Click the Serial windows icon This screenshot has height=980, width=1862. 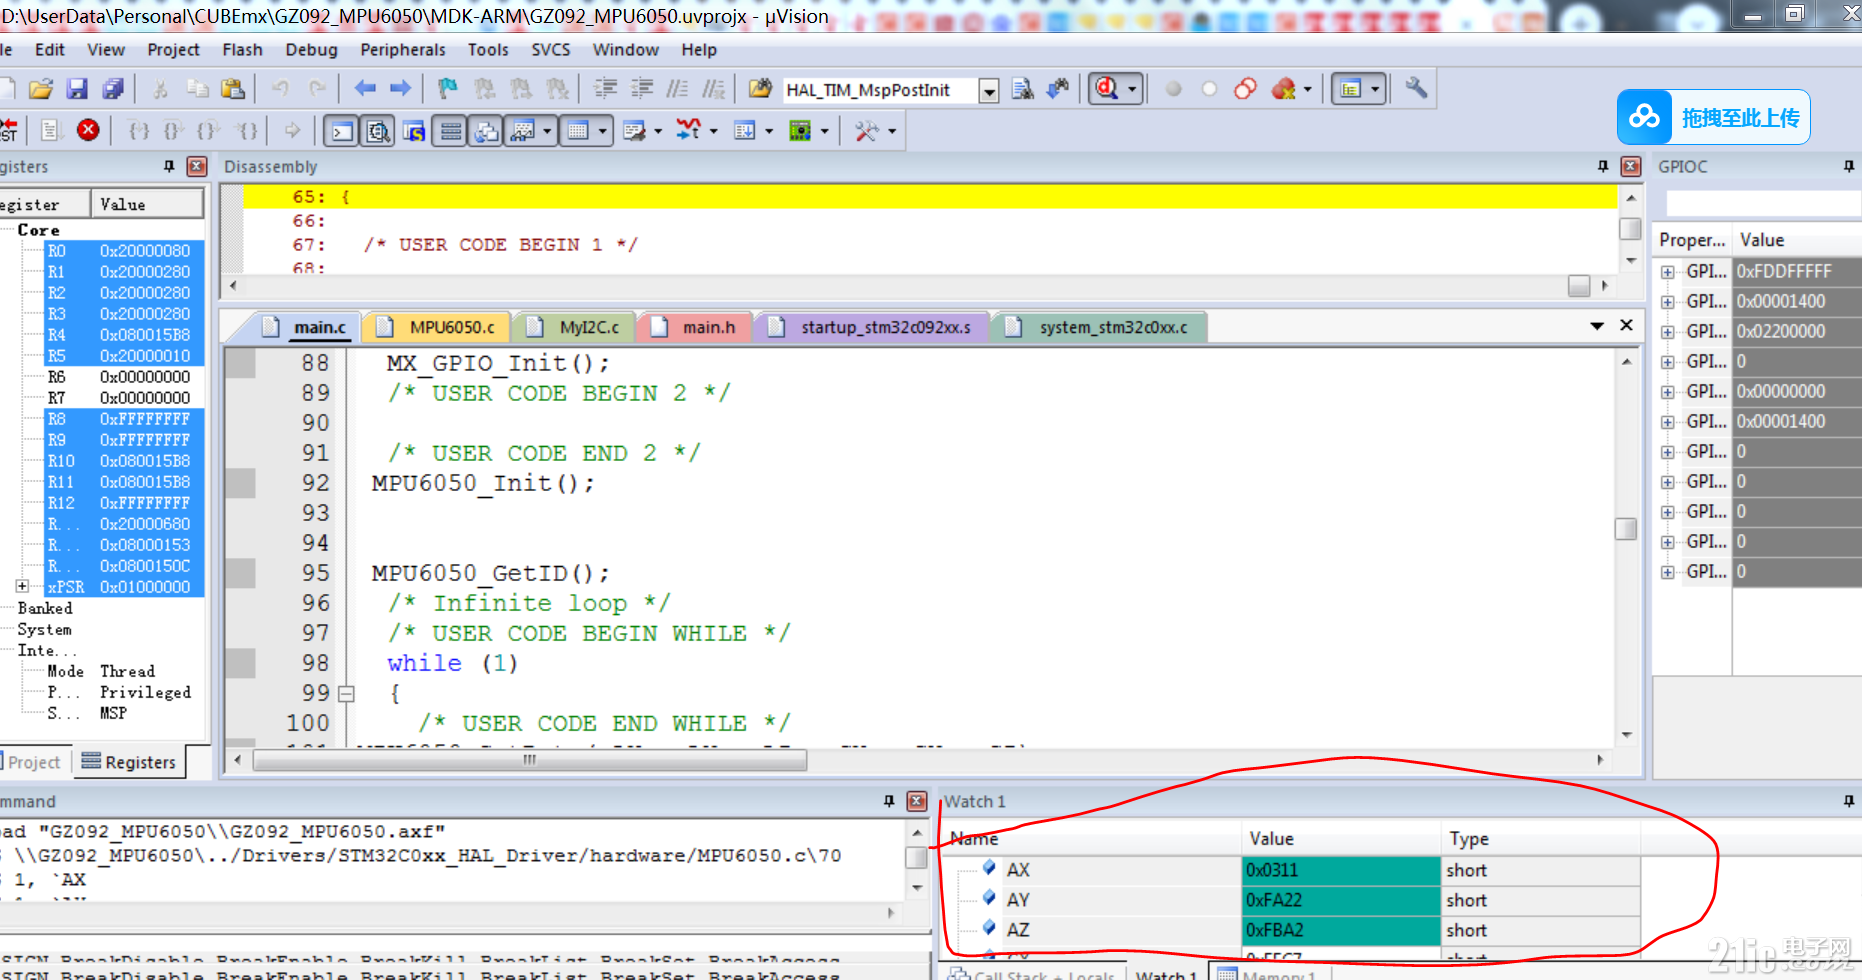click(x=633, y=131)
